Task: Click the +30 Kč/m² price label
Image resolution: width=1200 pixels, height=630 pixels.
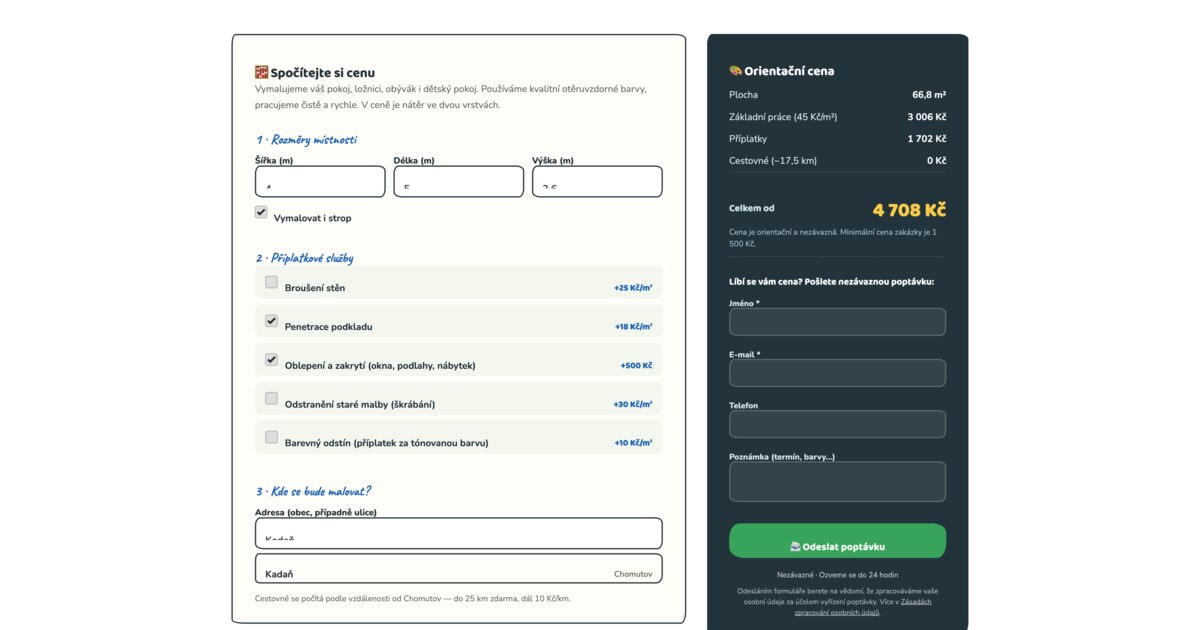Action: pyautogui.click(x=633, y=405)
